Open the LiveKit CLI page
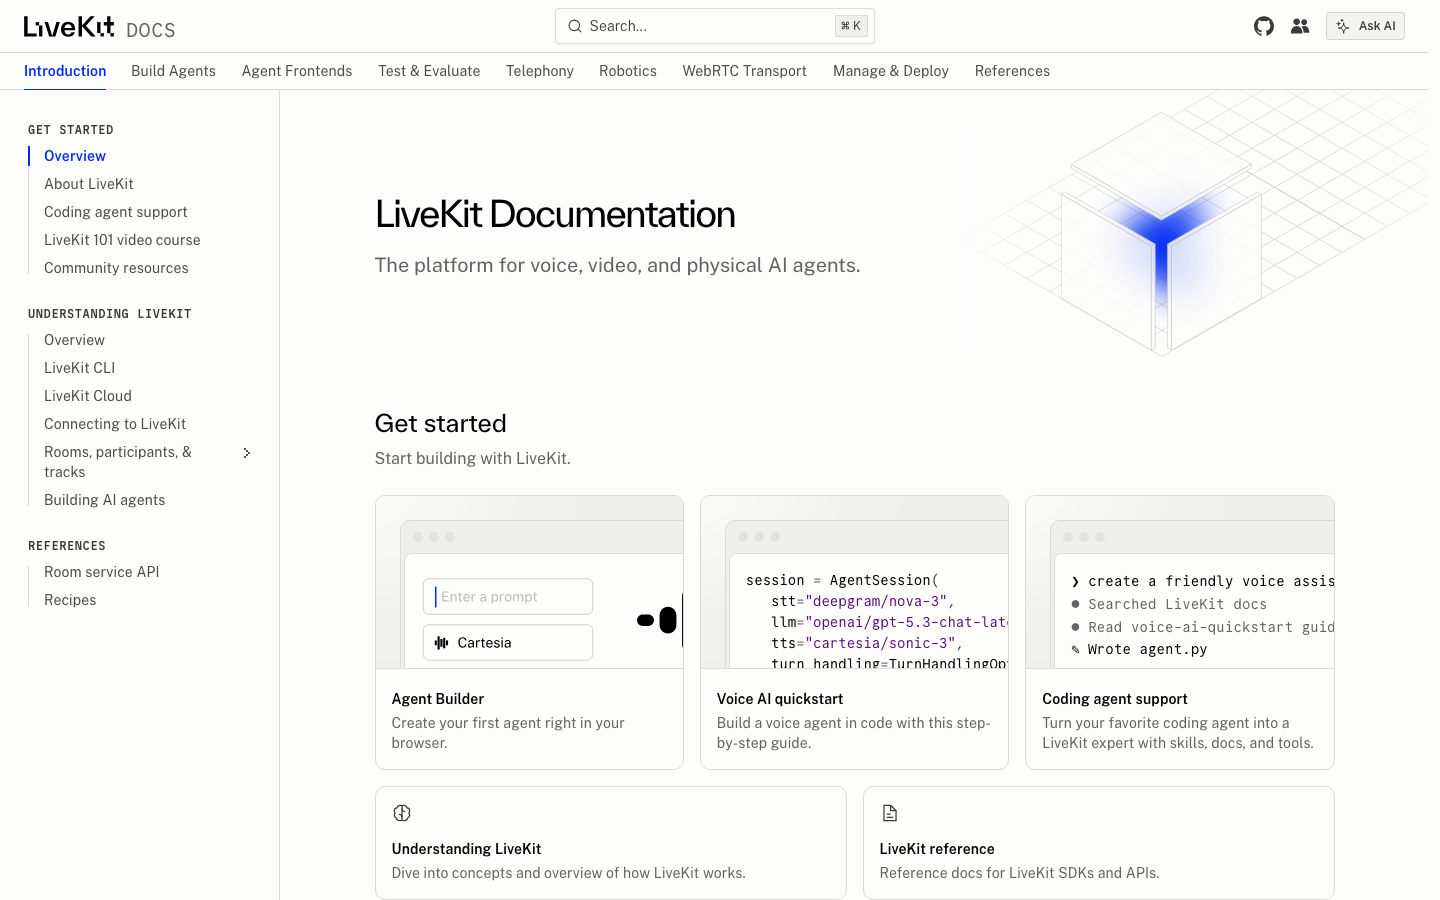The width and height of the screenshot is (1440, 900). tap(80, 368)
